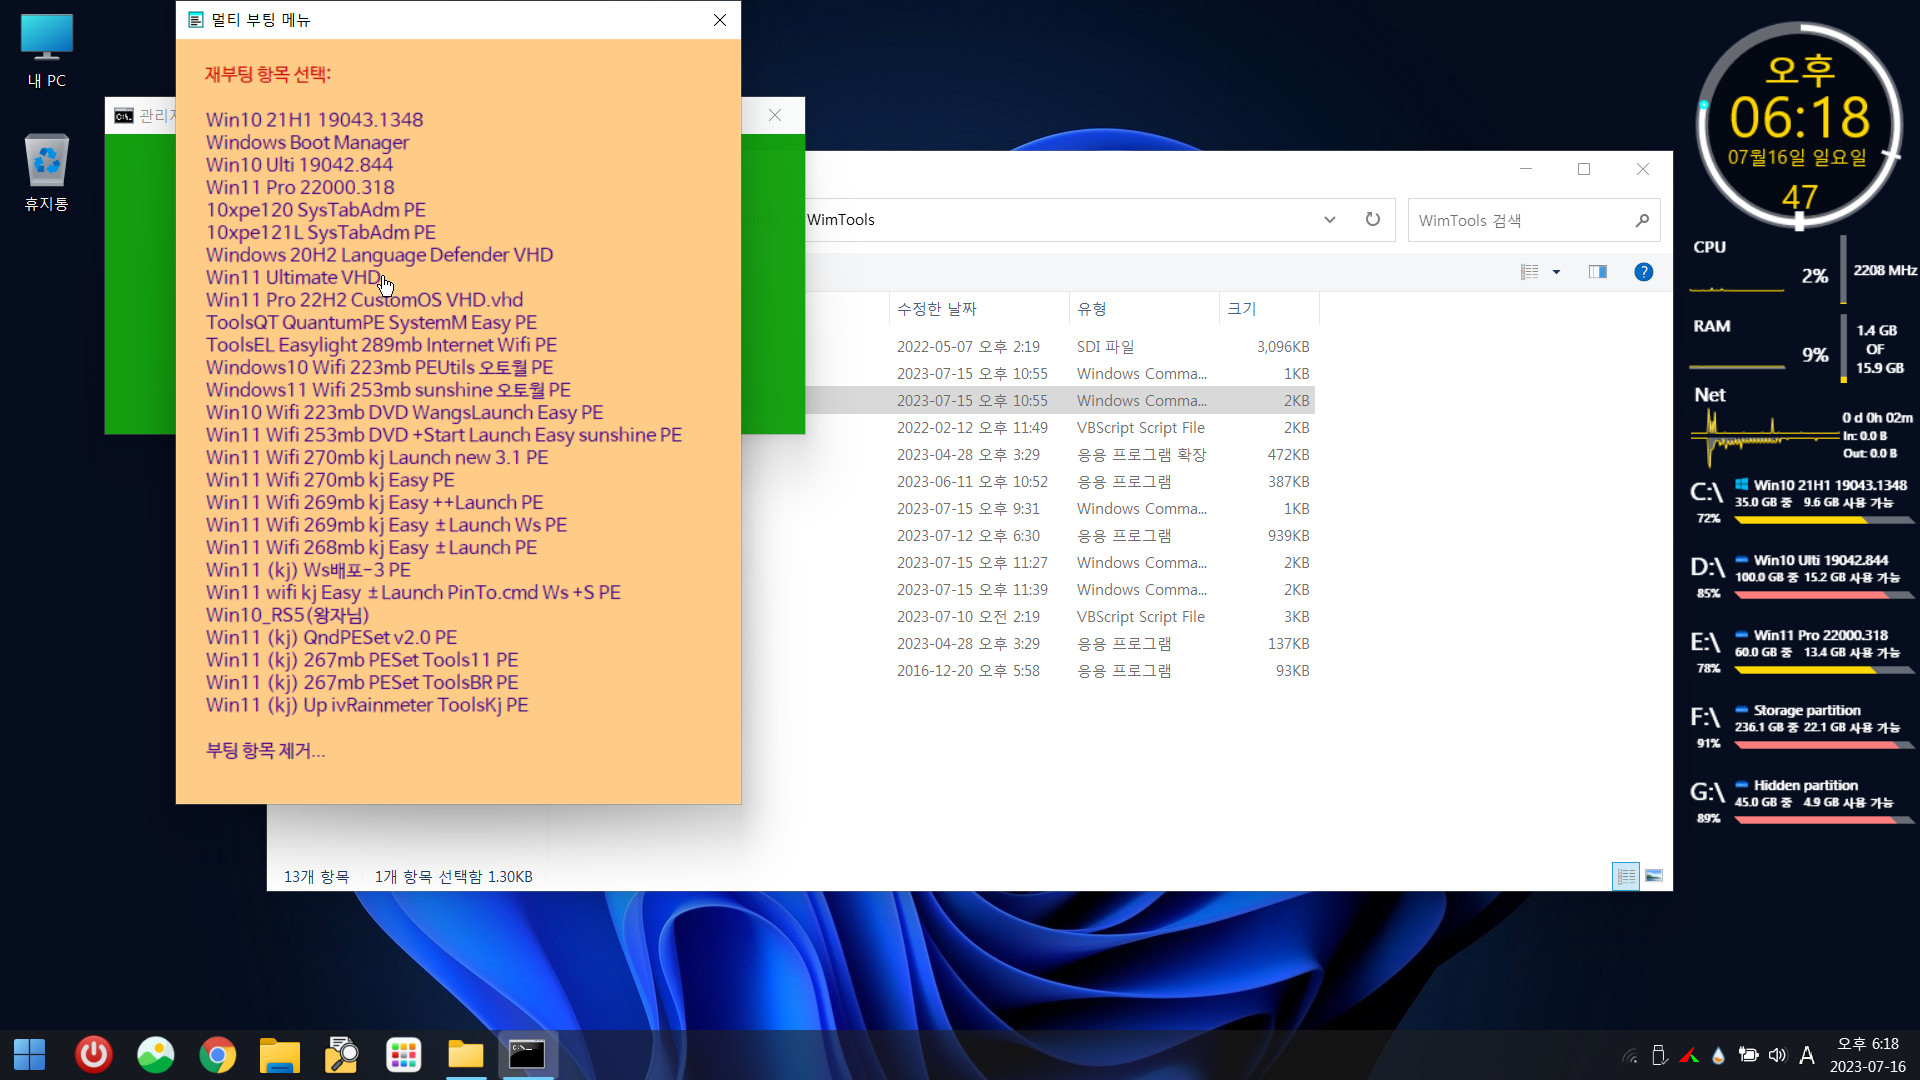Select the VBScript file row sized 3KB
The image size is (1920, 1080).
point(1060,616)
